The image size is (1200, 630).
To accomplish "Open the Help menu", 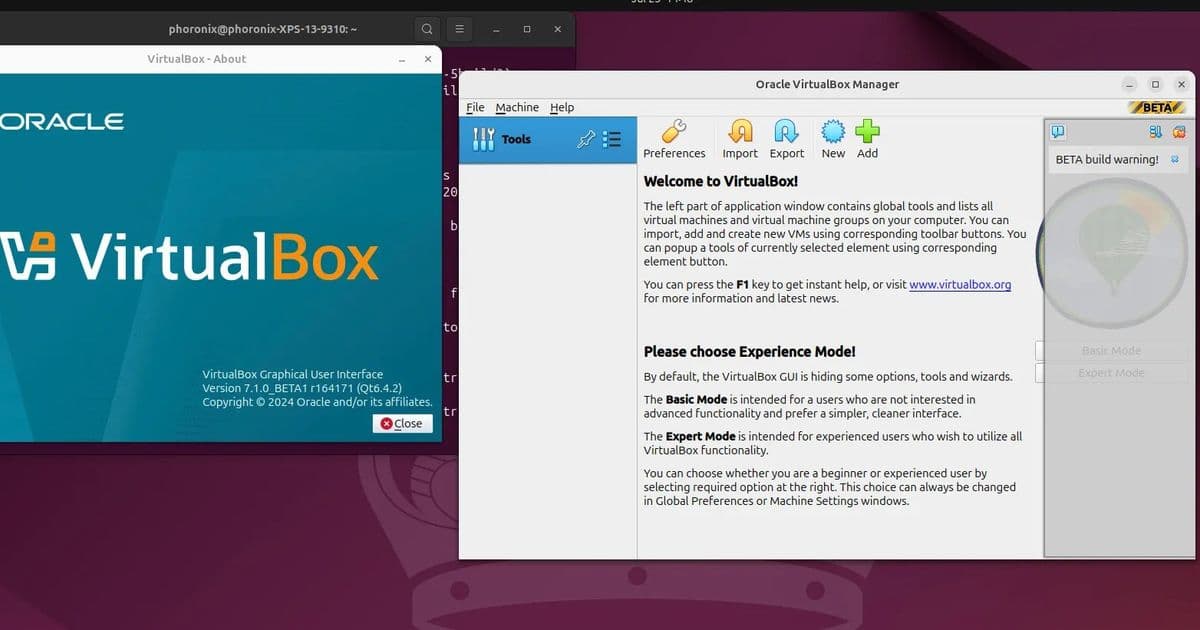I will [x=563, y=107].
